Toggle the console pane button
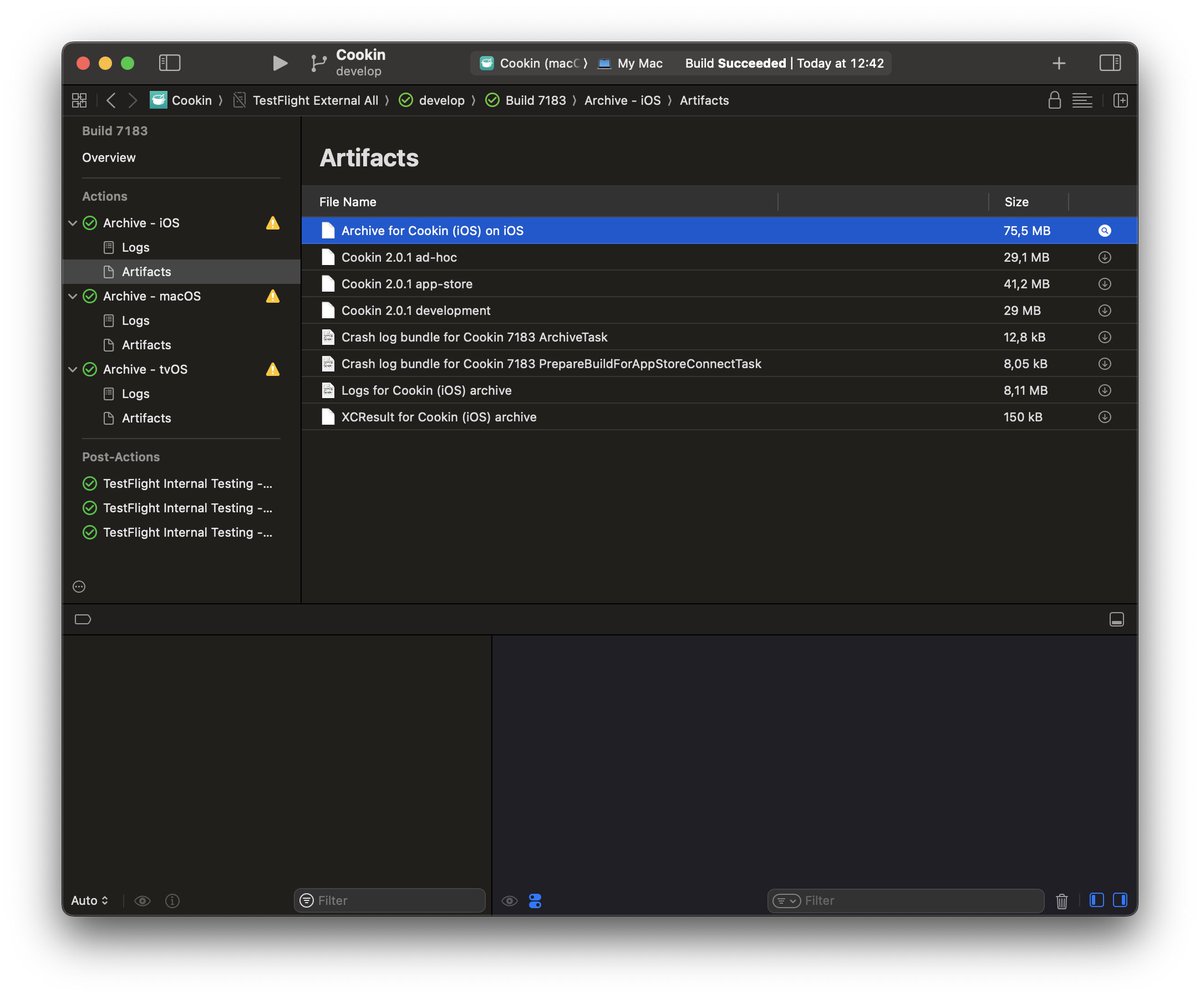The image size is (1200, 998). pyautogui.click(x=1120, y=900)
